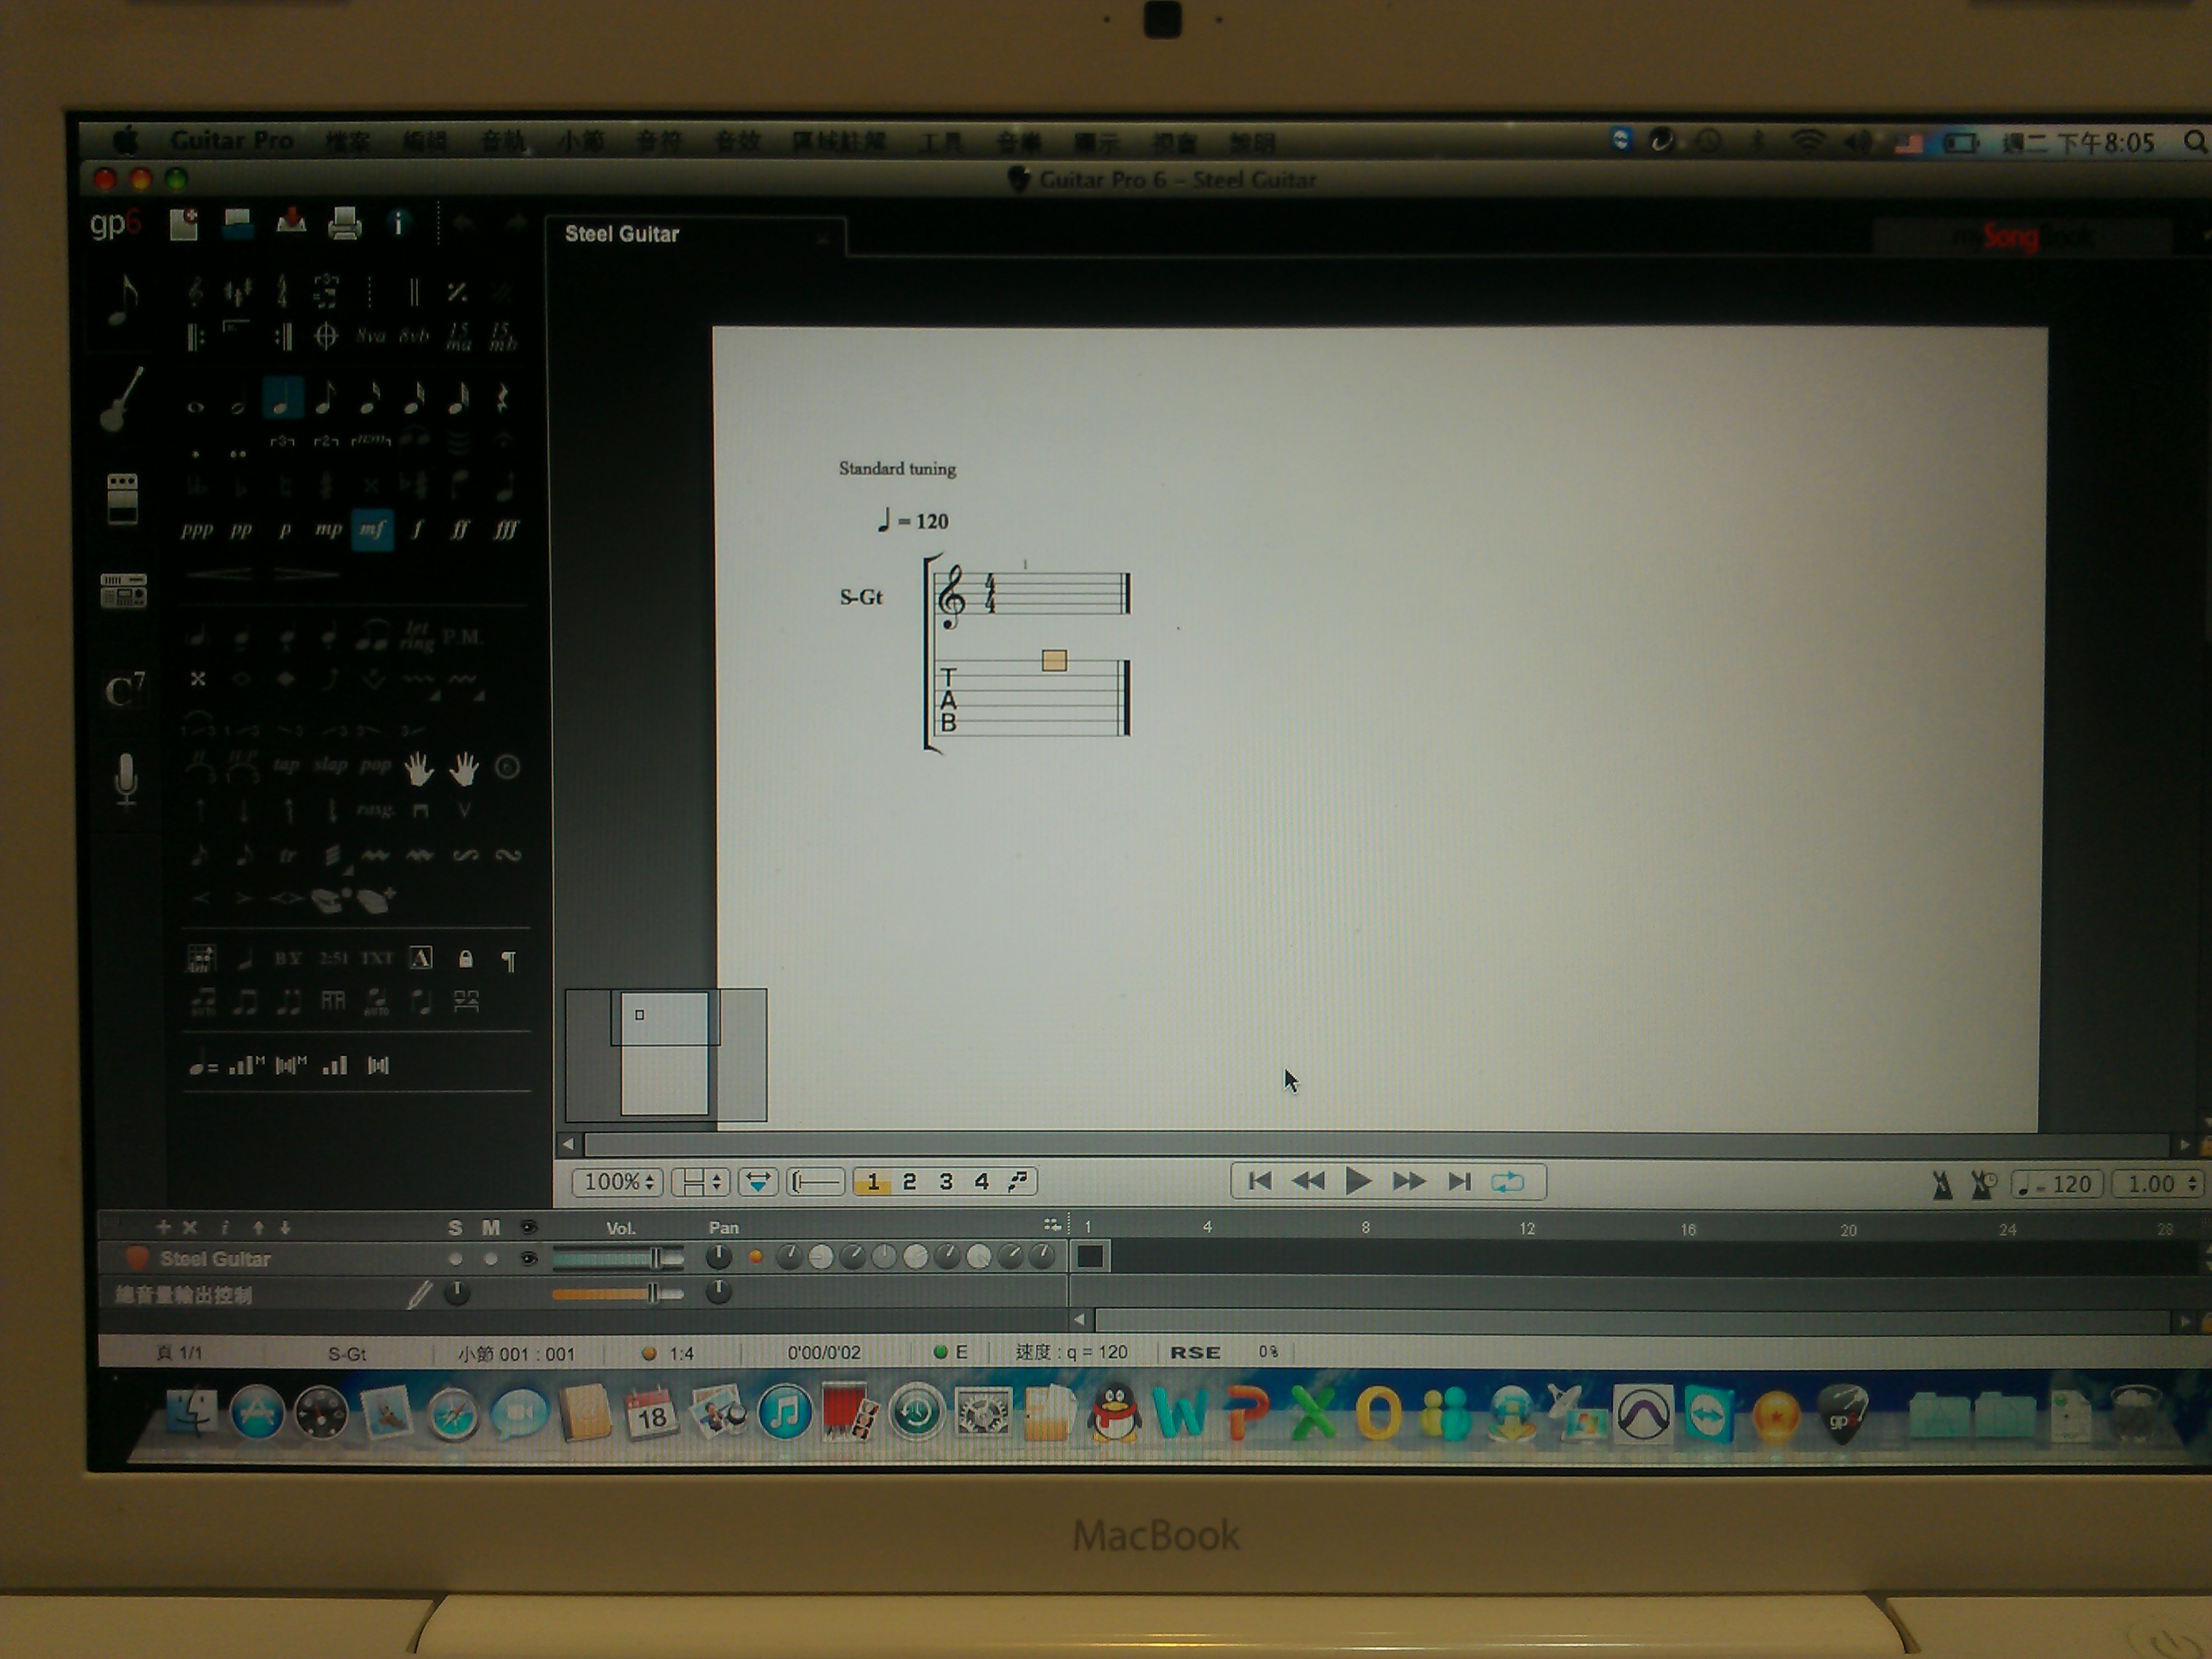Select the sixteenth note duration

tap(370, 399)
